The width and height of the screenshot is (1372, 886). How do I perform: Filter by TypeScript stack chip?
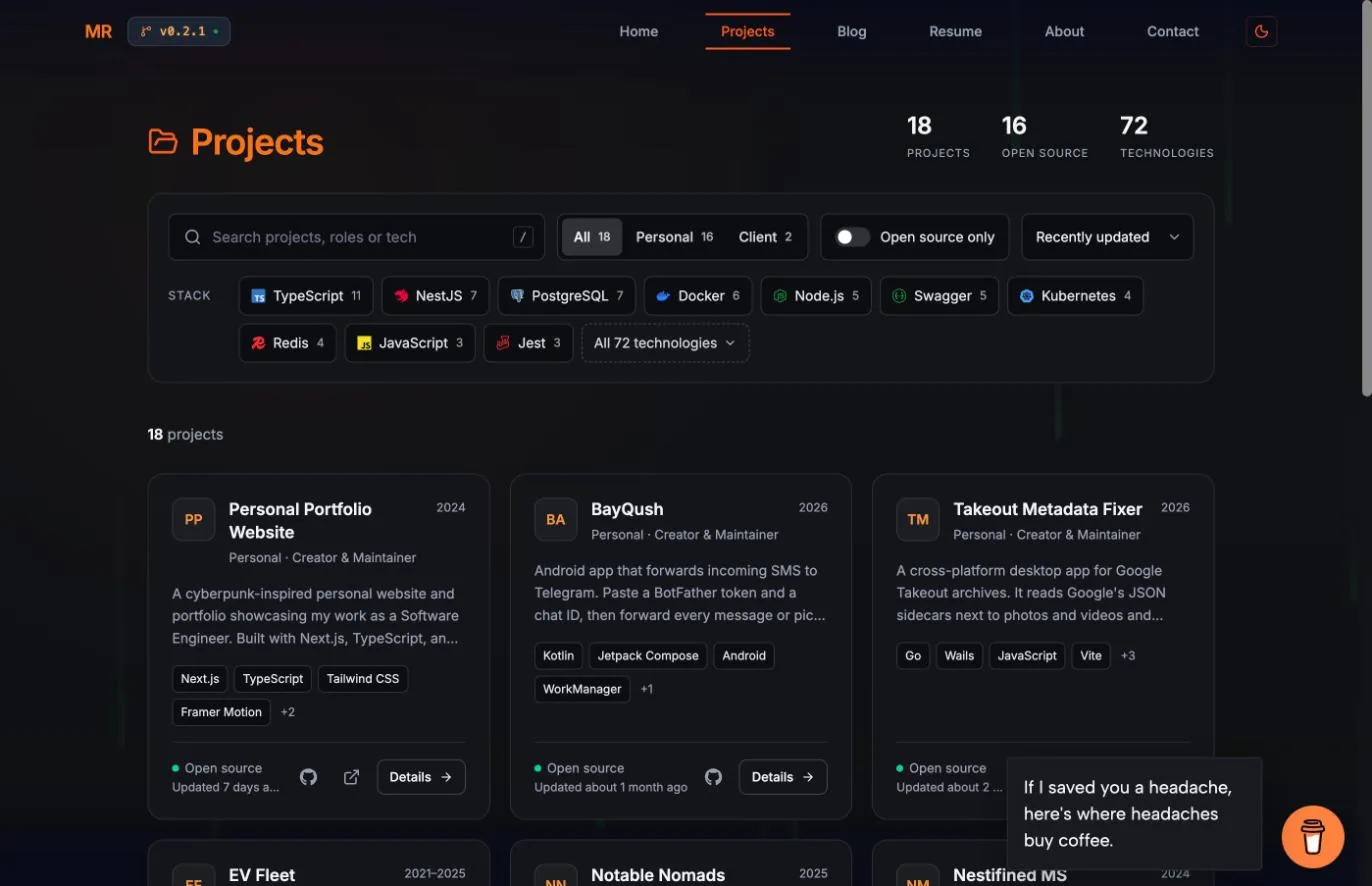306,296
